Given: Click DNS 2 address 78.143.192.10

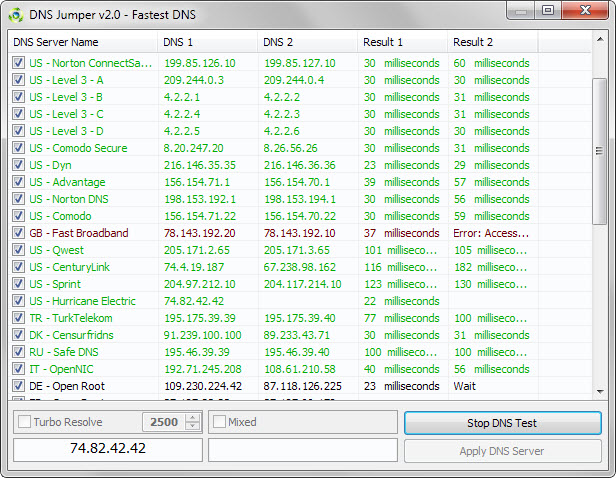Looking at the screenshot, I should tap(299, 233).
